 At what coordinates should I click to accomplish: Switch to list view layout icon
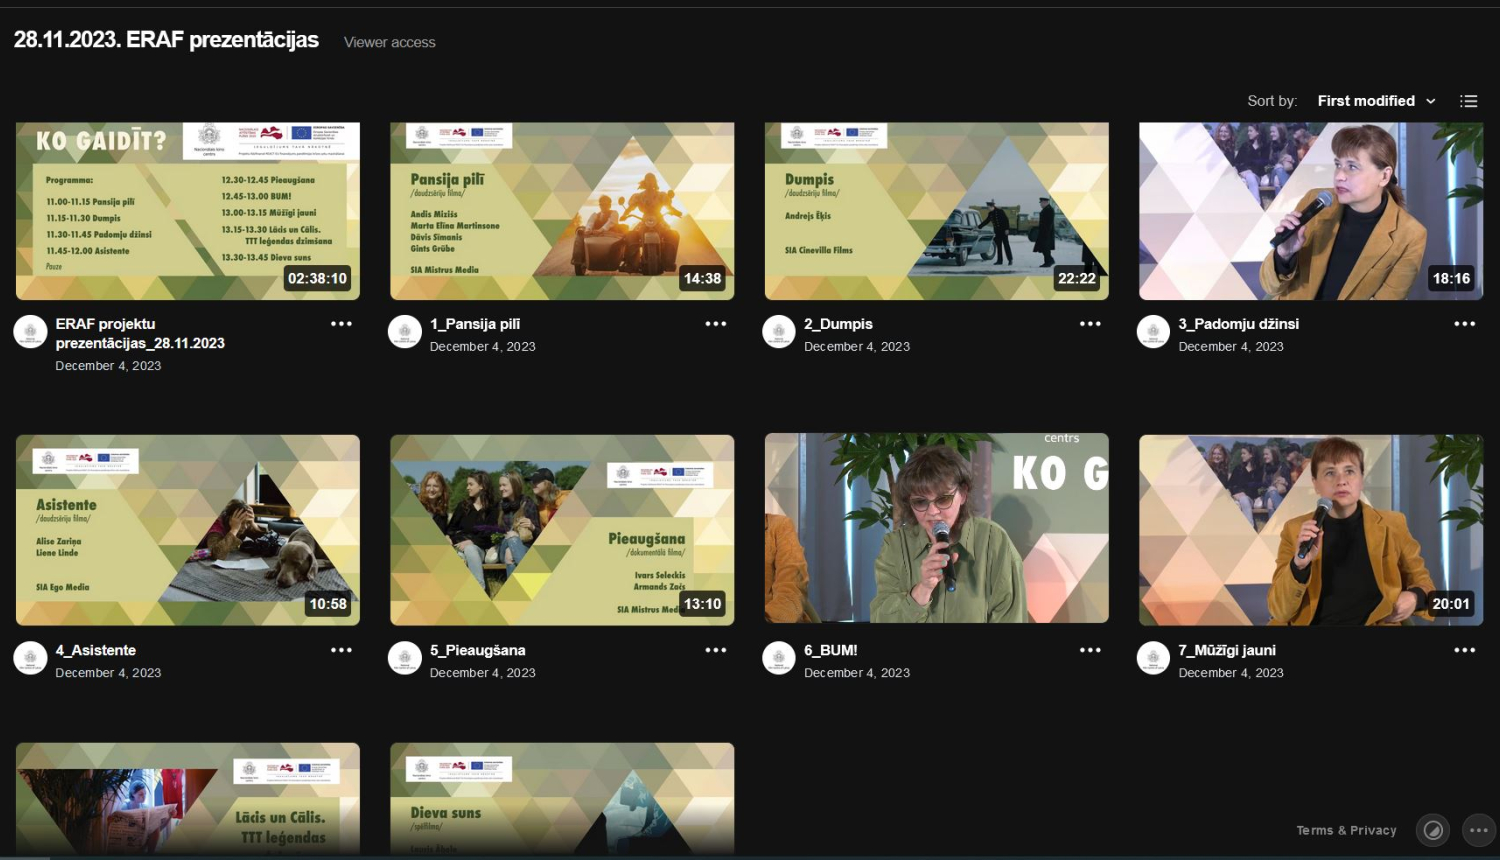point(1468,101)
